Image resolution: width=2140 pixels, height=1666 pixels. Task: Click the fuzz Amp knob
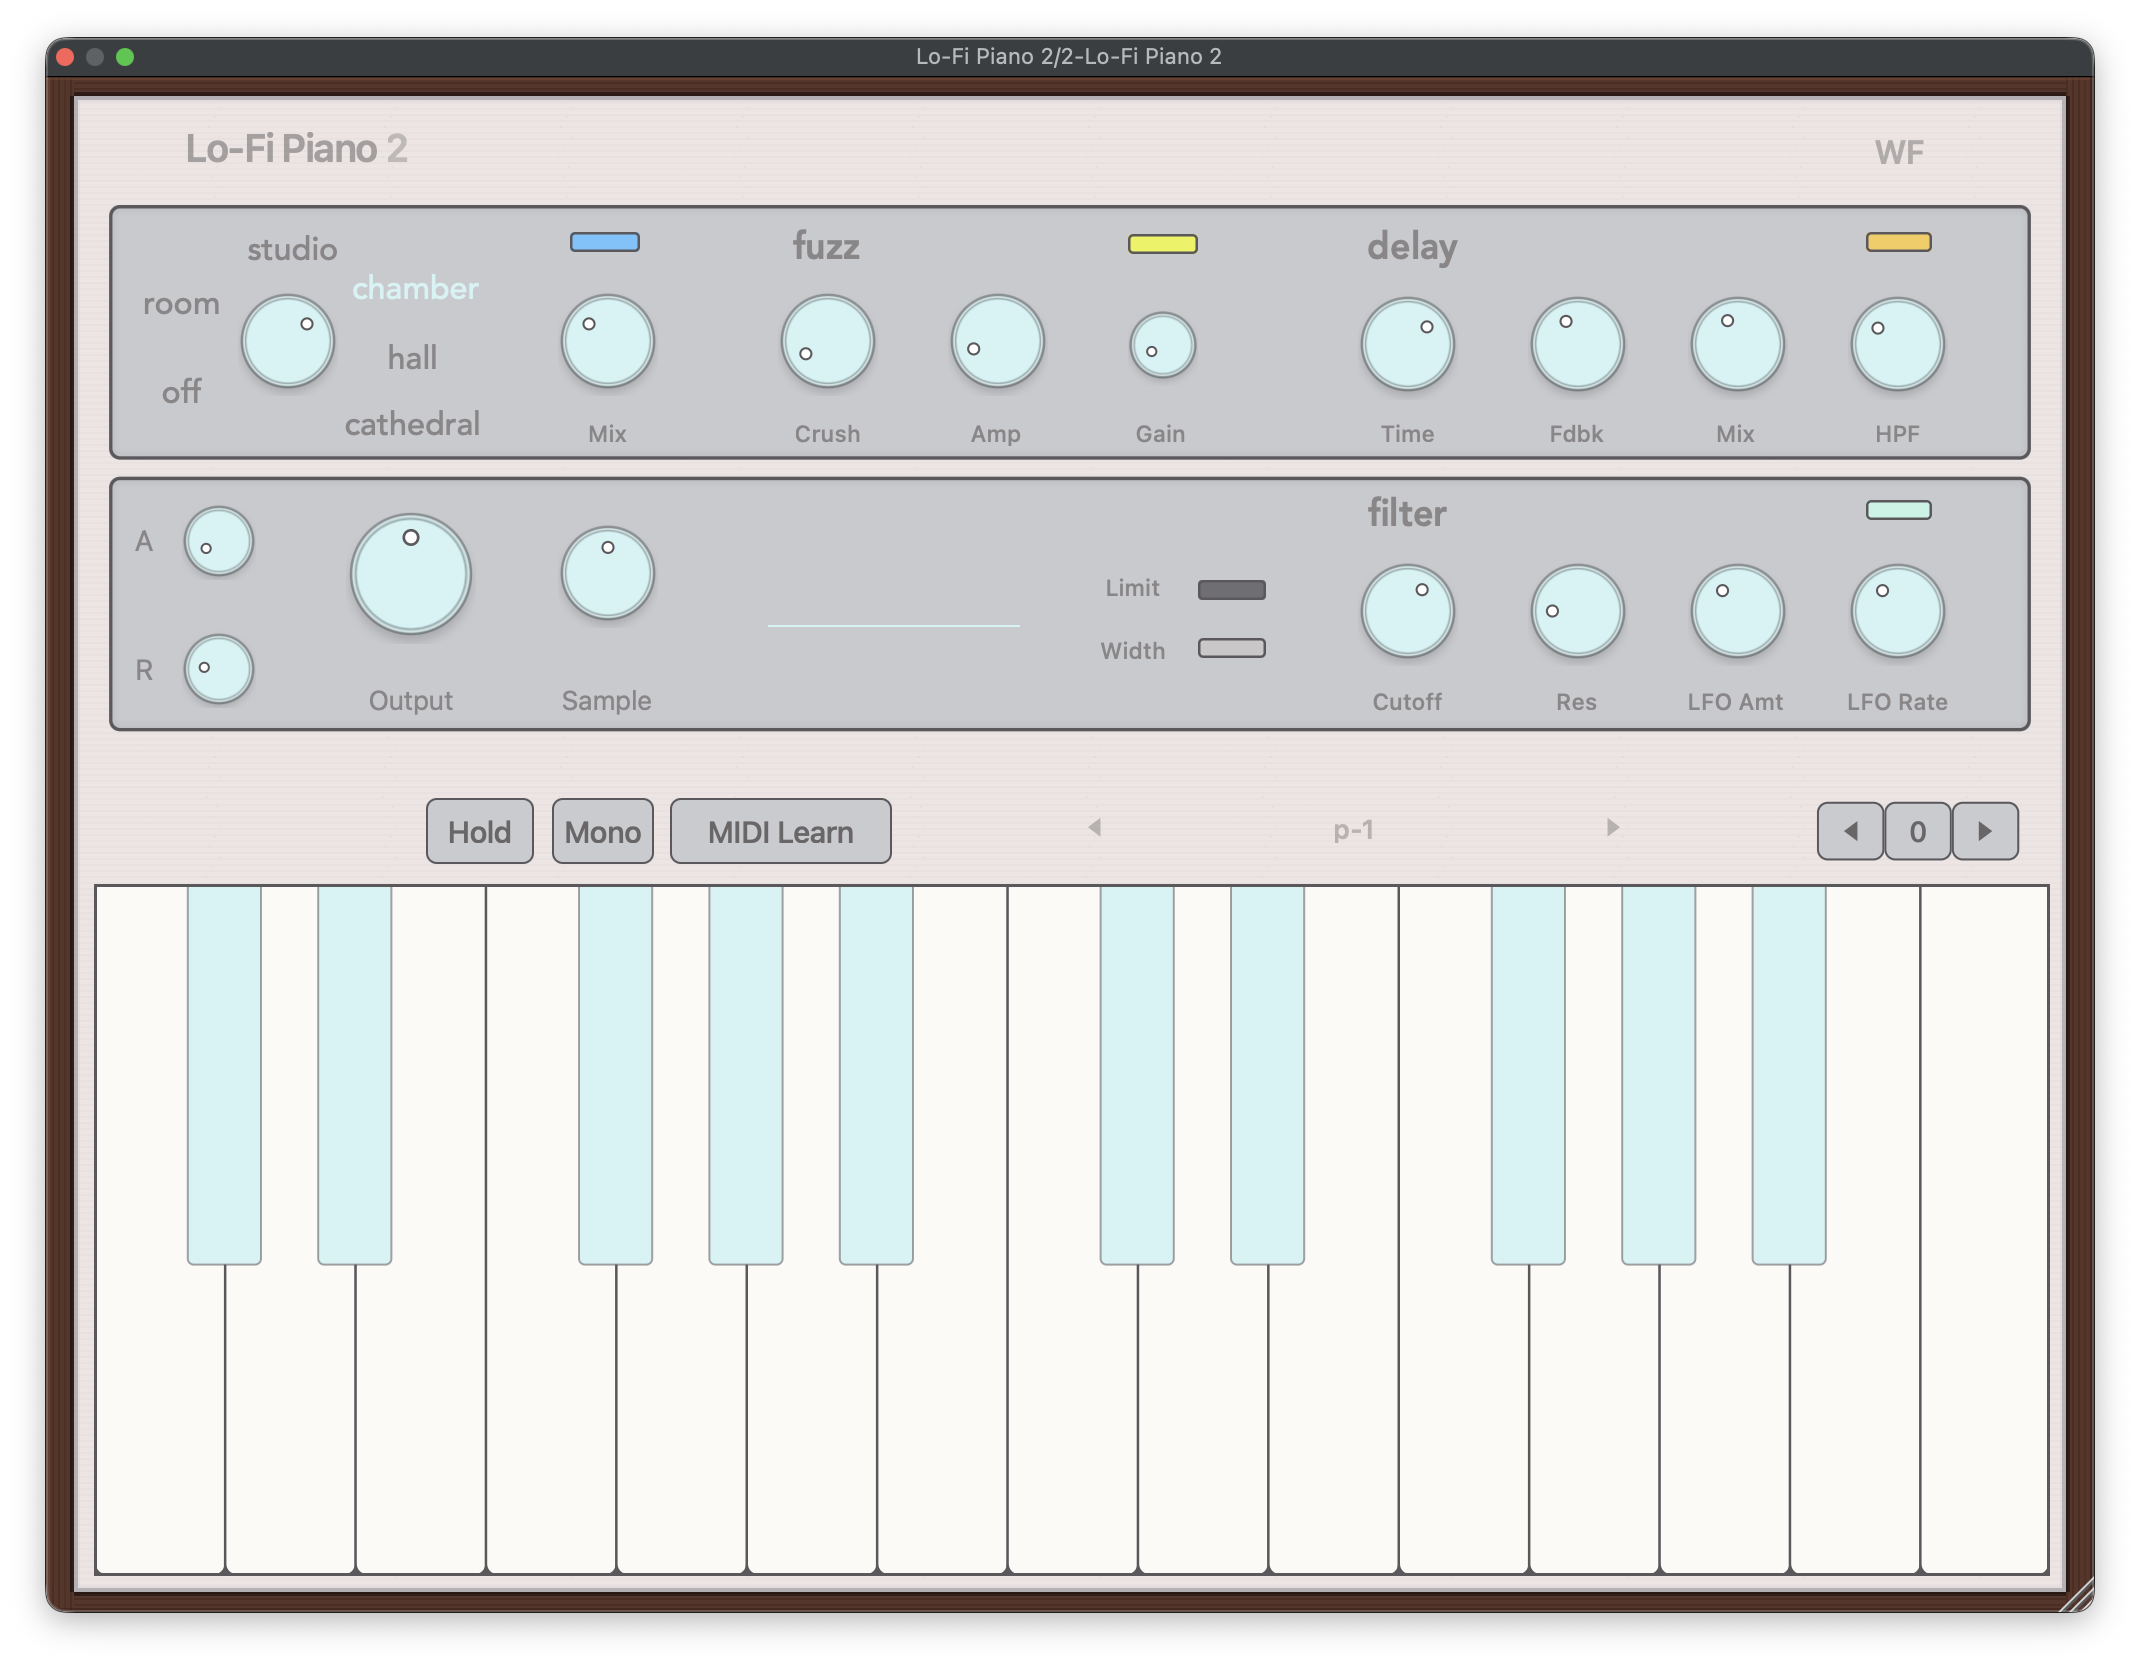998,341
